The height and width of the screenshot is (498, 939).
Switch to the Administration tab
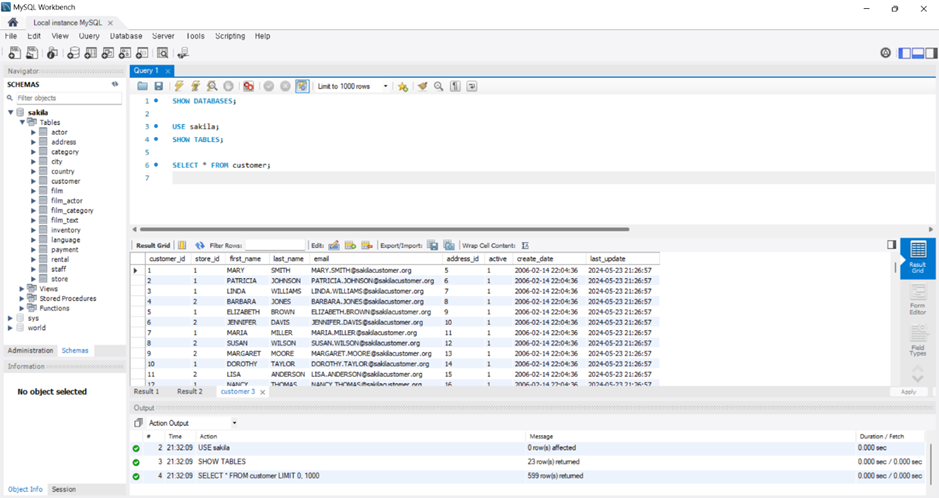click(x=31, y=350)
